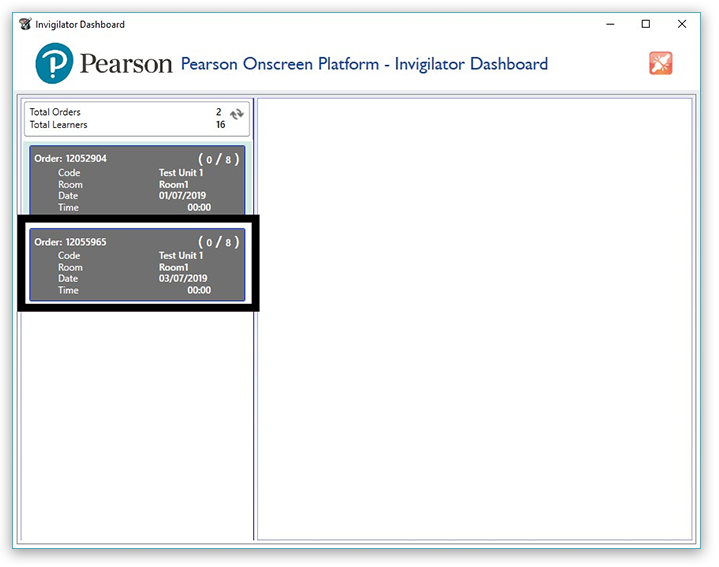Close the Invigilator Dashboard window

pos(682,24)
